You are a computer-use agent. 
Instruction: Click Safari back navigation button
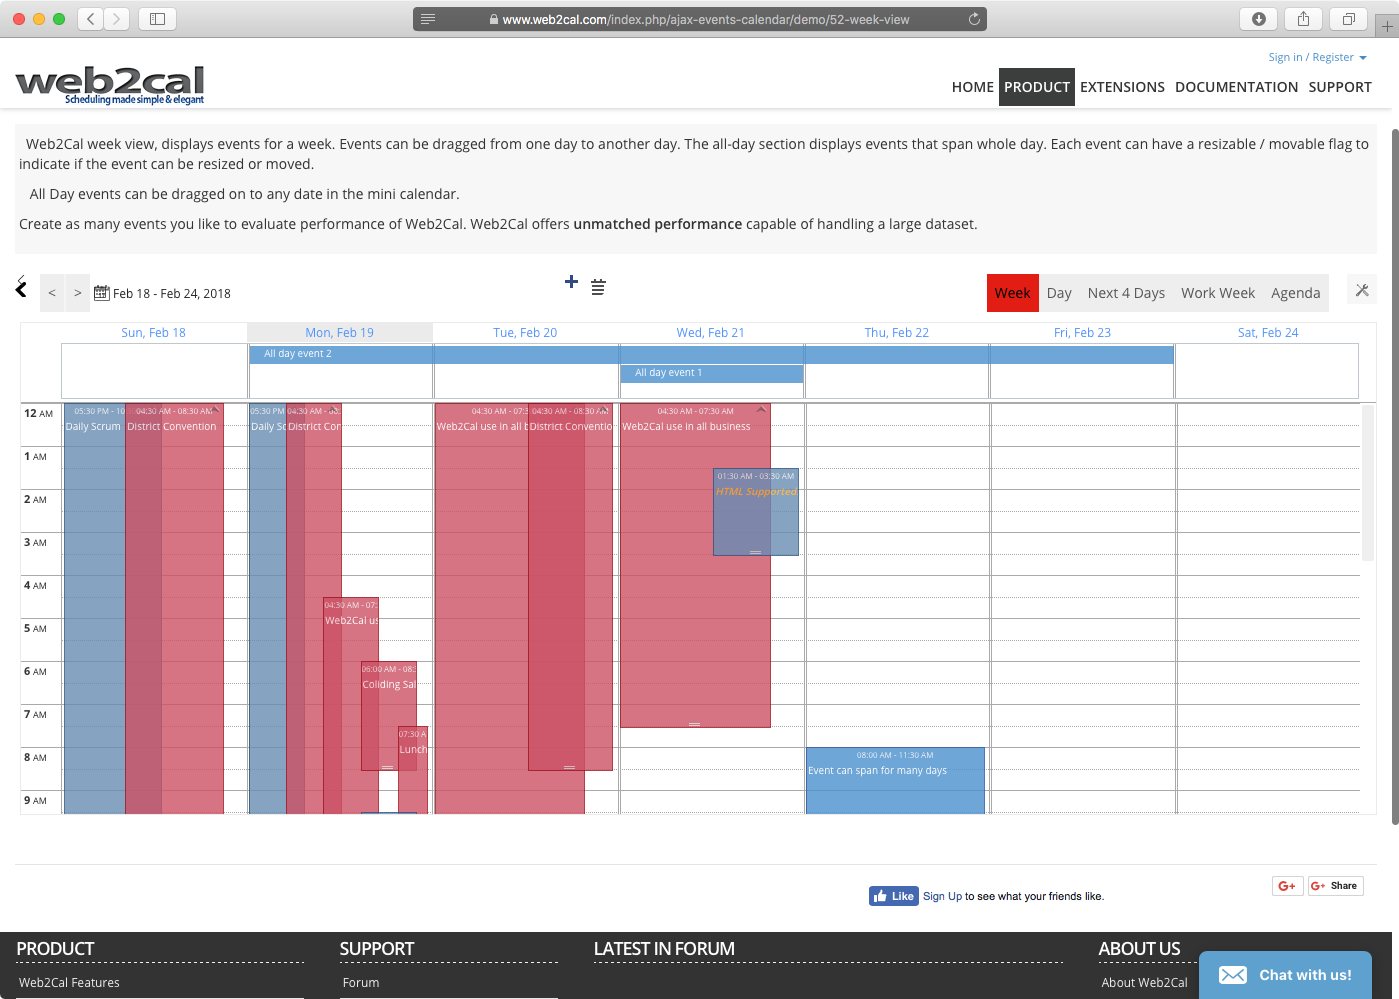coord(91,19)
